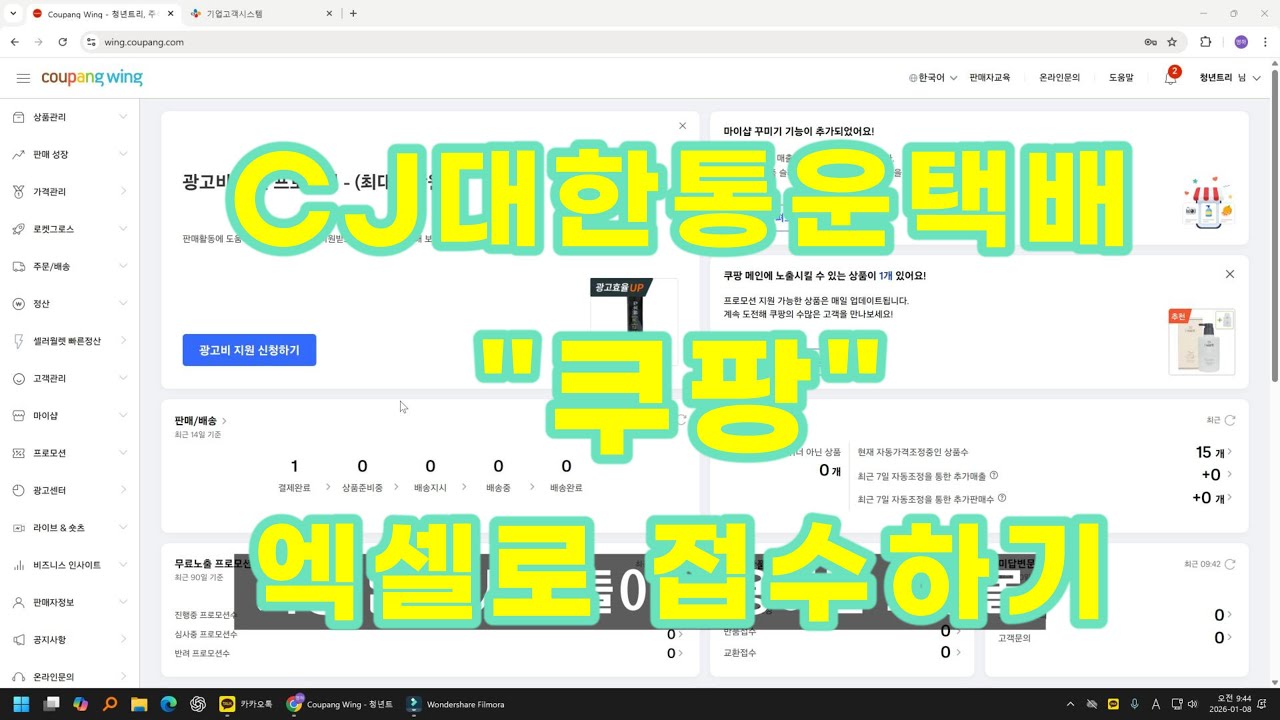The image size is (1280, 720).
Task: Open the 판매/배송 section link
Action: (x=201, y=421)
